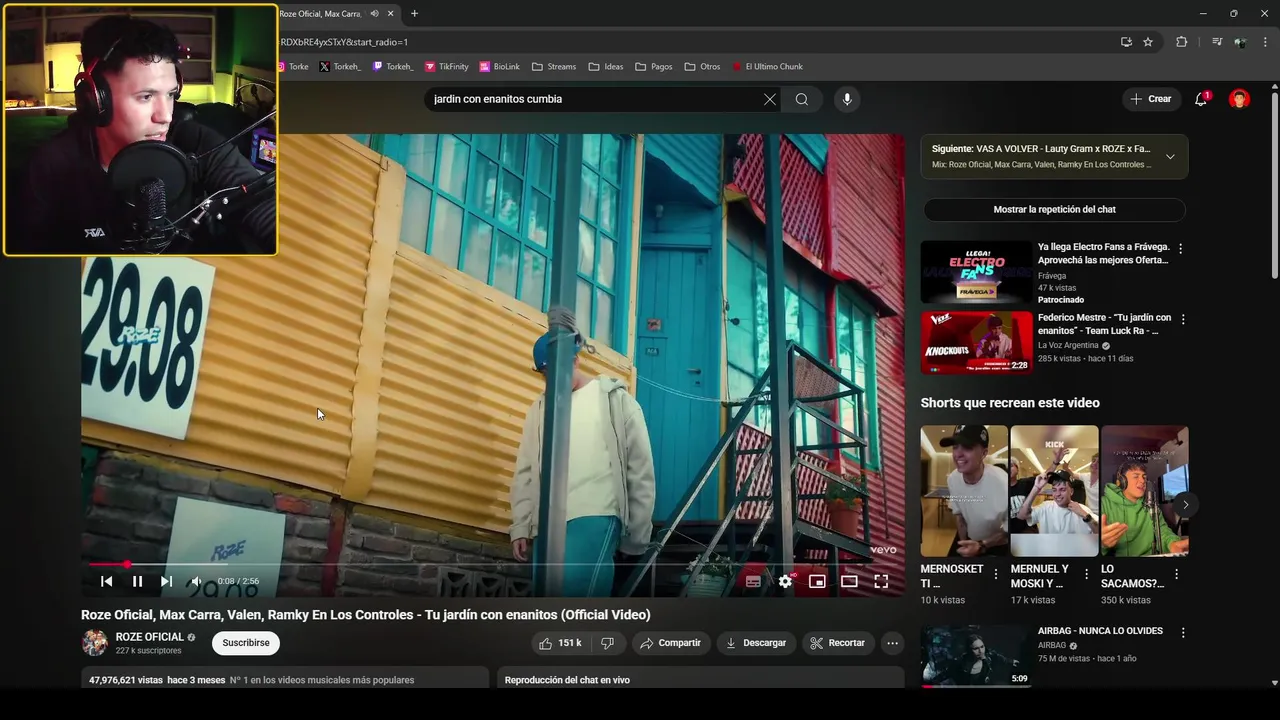This screenshot has height=720, width=1280.
Task: Open the Pagos bookmark folder
Action: (653, 67)
